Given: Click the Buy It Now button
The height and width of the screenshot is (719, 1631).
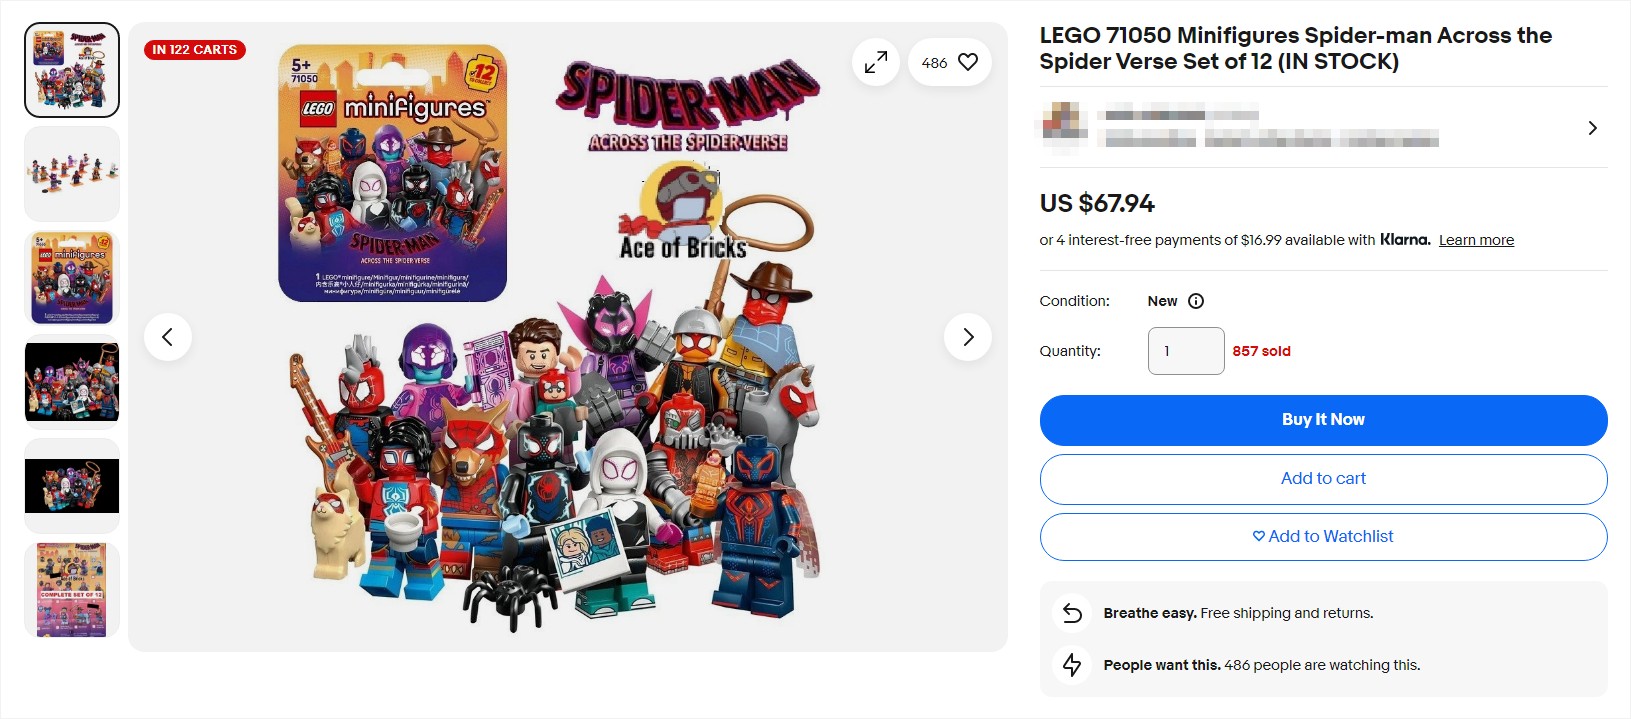Looking at the screenshot, I should (x=1322, y=420).
